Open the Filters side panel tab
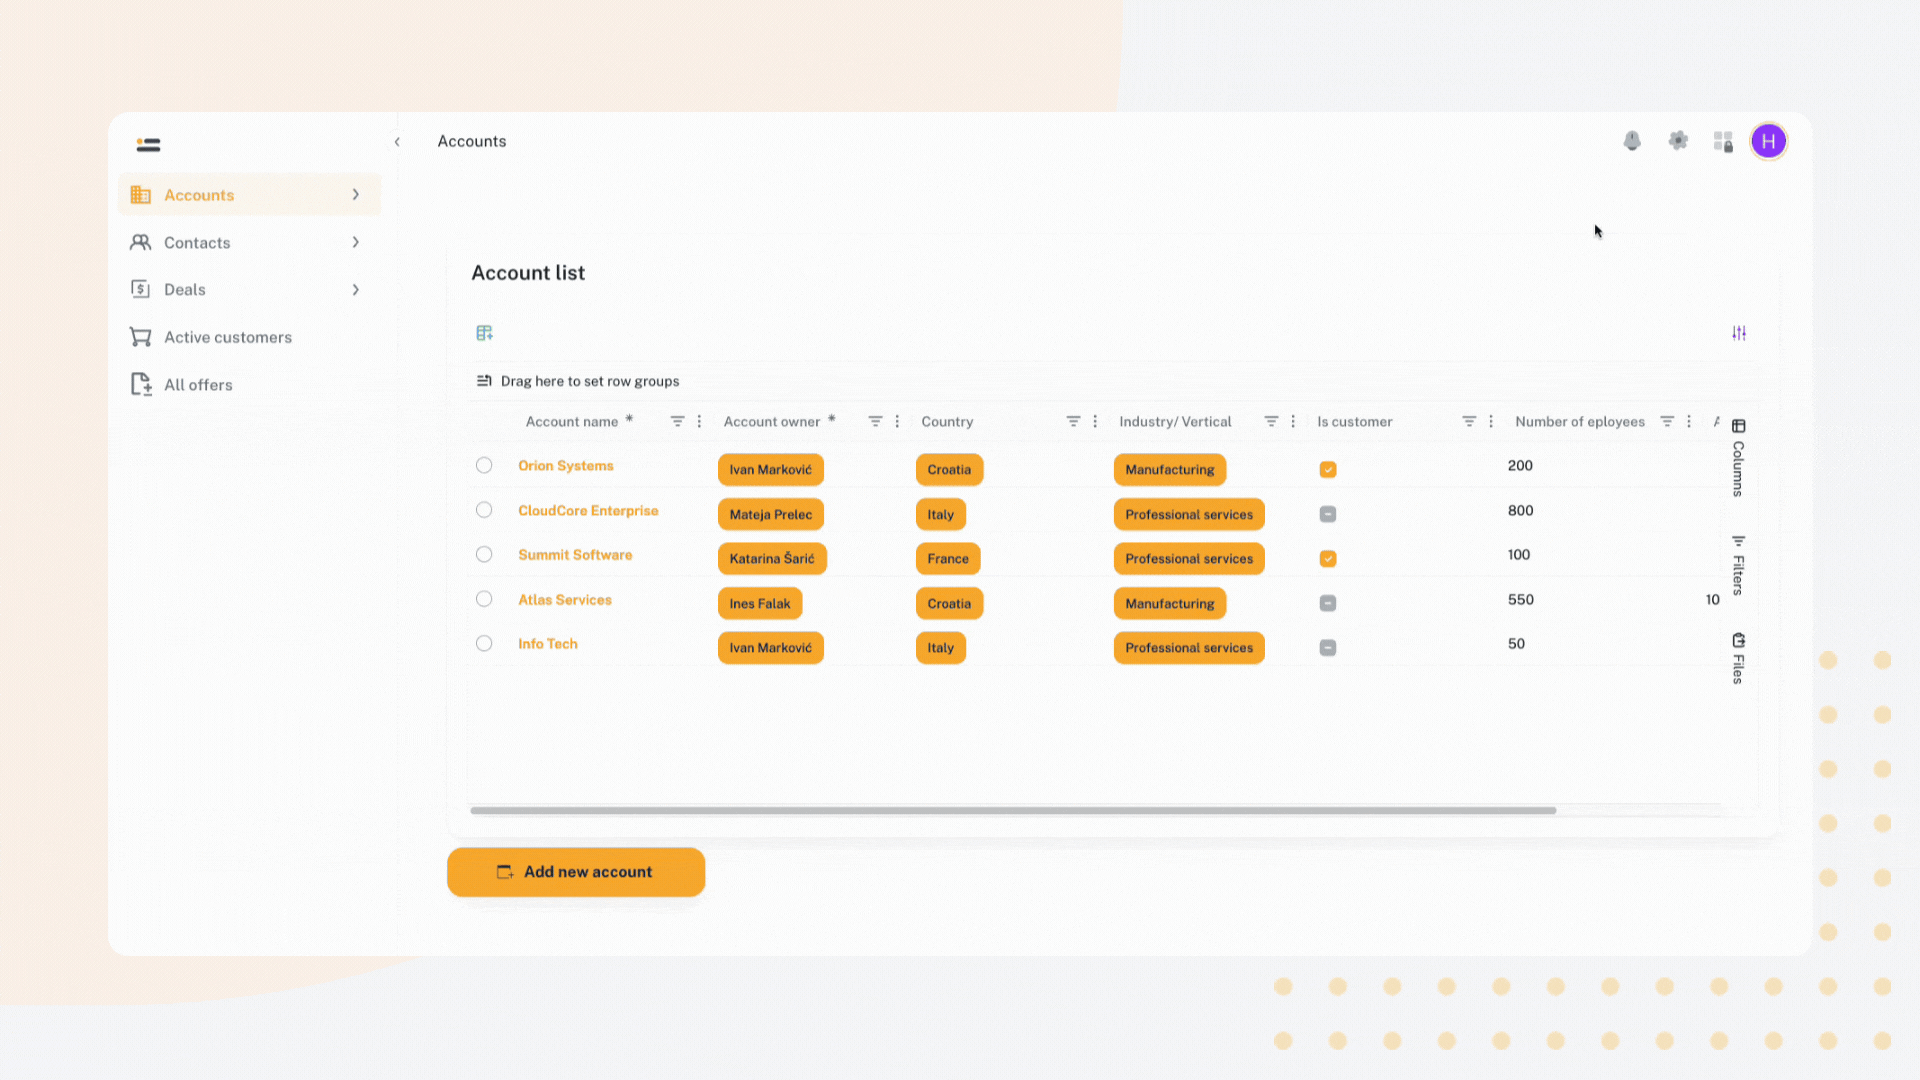 pyautogui.click(x=1738, y=566)
